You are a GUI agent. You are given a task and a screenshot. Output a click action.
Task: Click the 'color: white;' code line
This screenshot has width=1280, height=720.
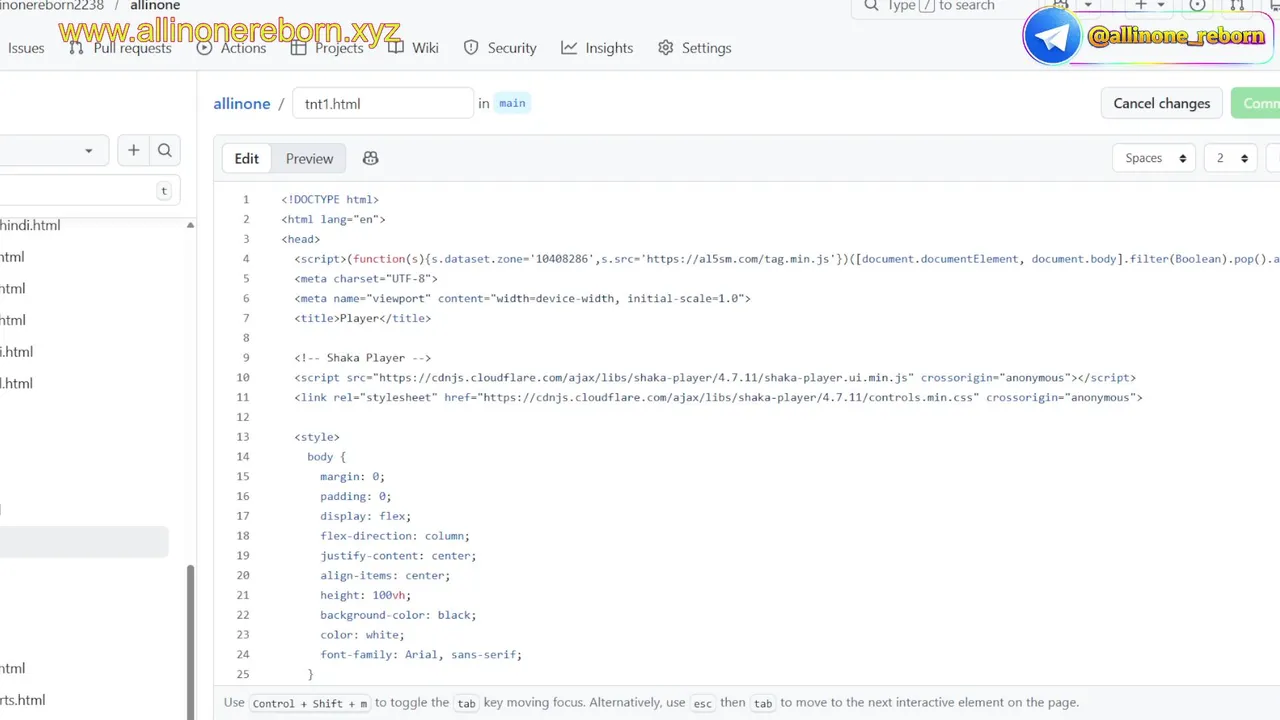[362, 635]
